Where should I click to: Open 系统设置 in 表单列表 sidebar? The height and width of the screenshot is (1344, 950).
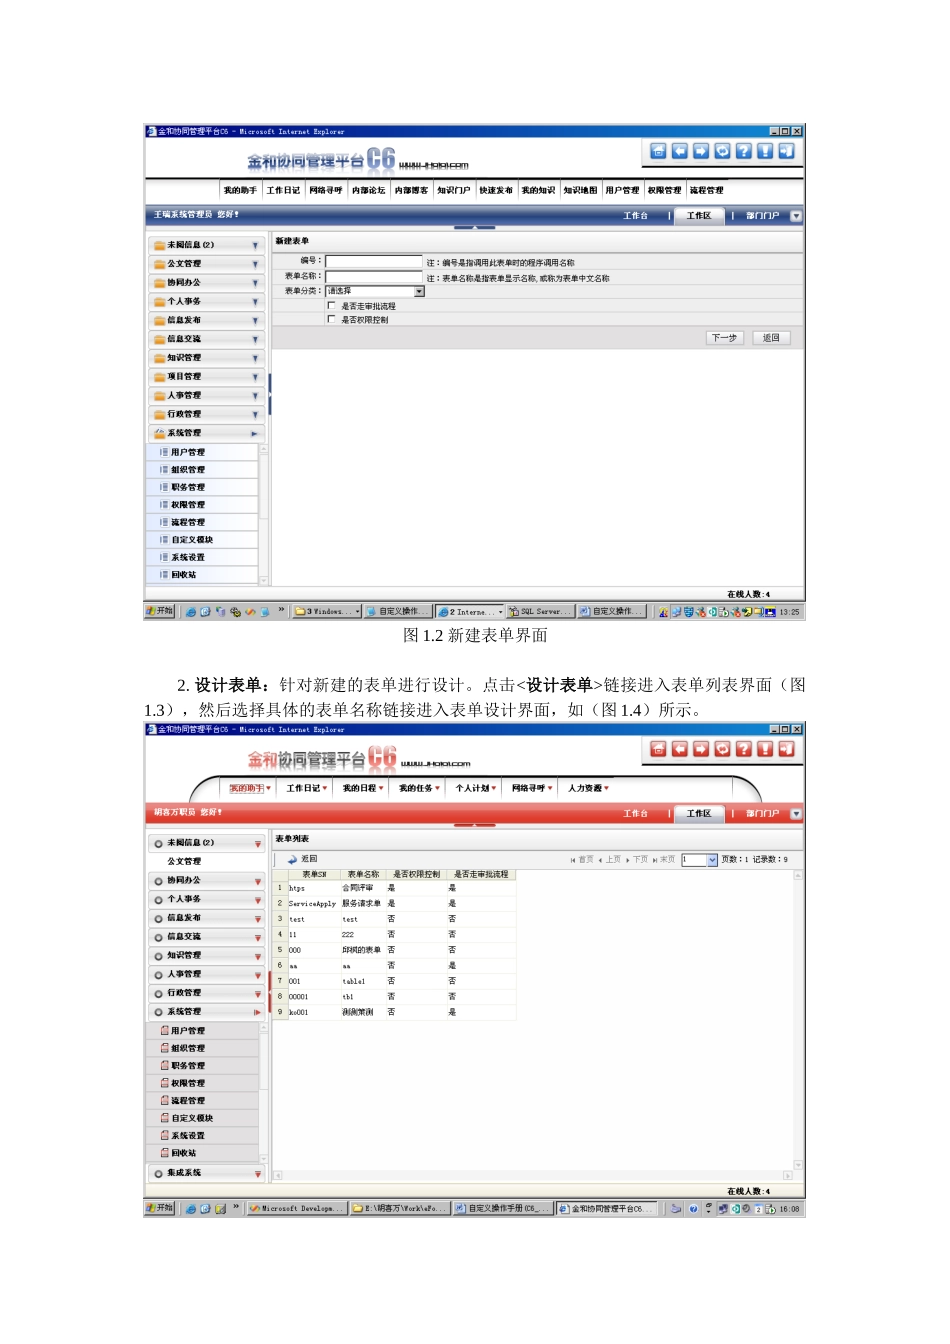tap(188, 1136)
